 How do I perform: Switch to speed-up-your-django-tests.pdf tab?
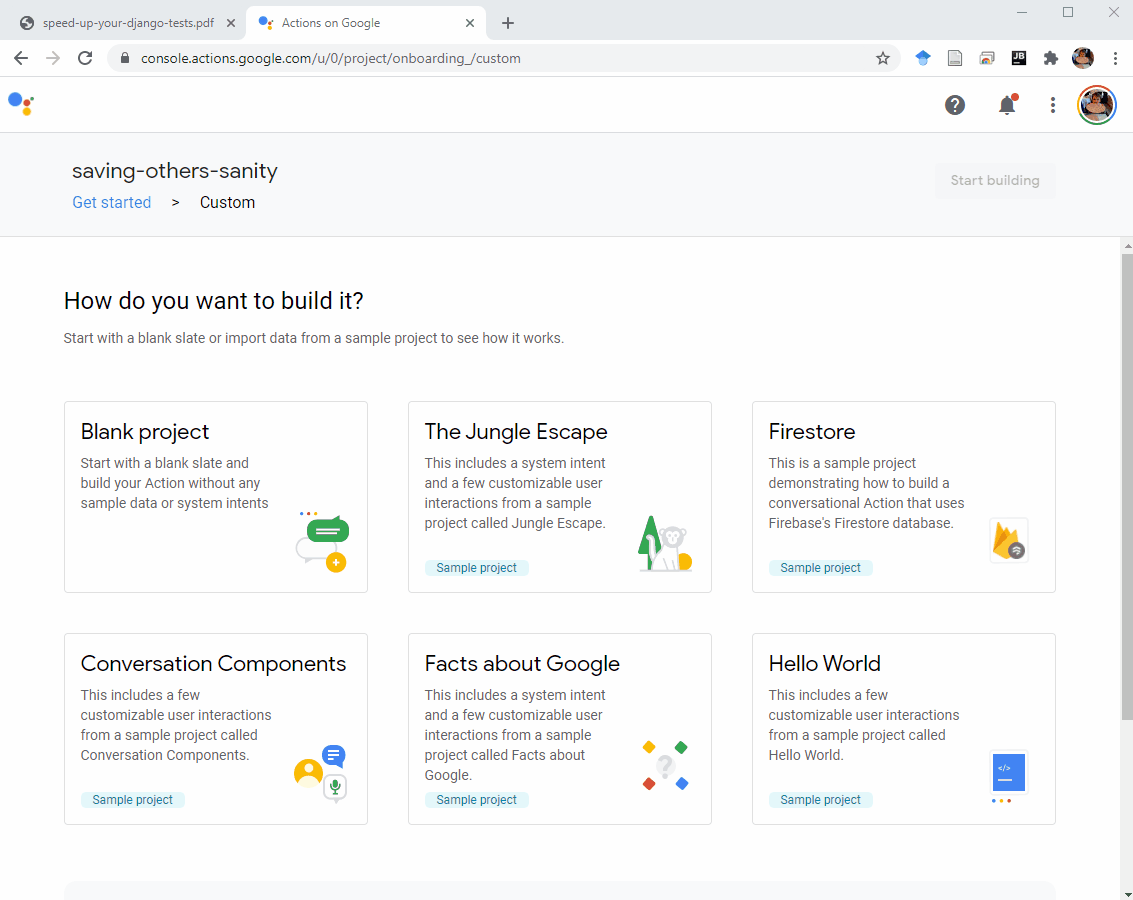pyautogui.click(x=127, y=23)
